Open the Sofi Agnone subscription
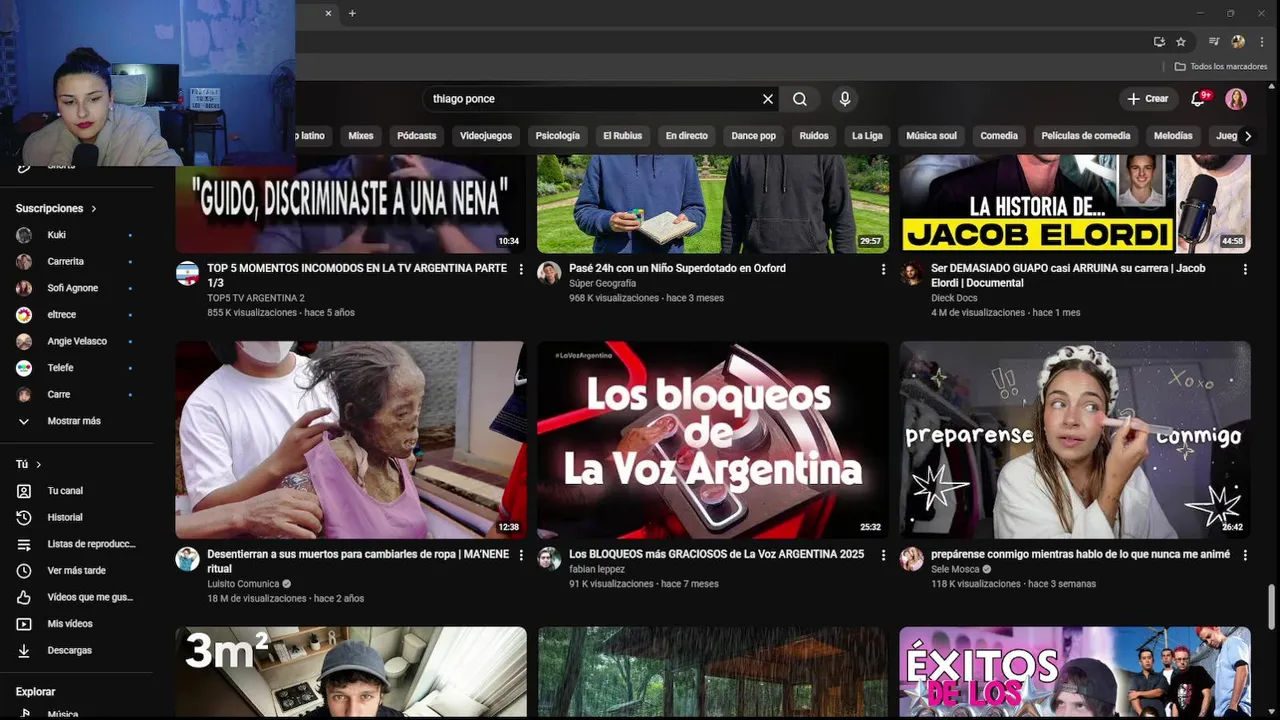This screenshot has width=1280, height=720. 75,288
